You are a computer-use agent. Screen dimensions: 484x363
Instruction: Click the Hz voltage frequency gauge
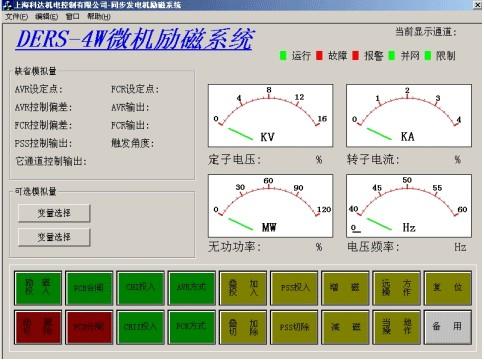409,206
